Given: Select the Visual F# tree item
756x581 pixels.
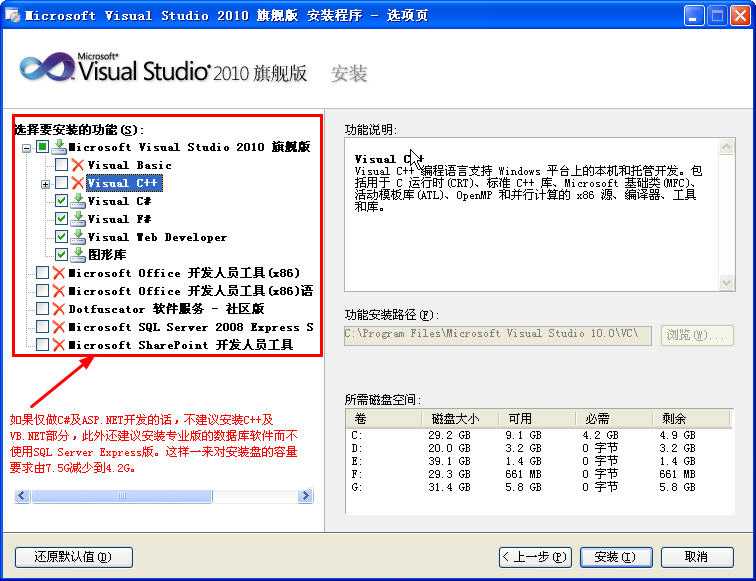Looking at the screenshot, I should tap(119, 219).
